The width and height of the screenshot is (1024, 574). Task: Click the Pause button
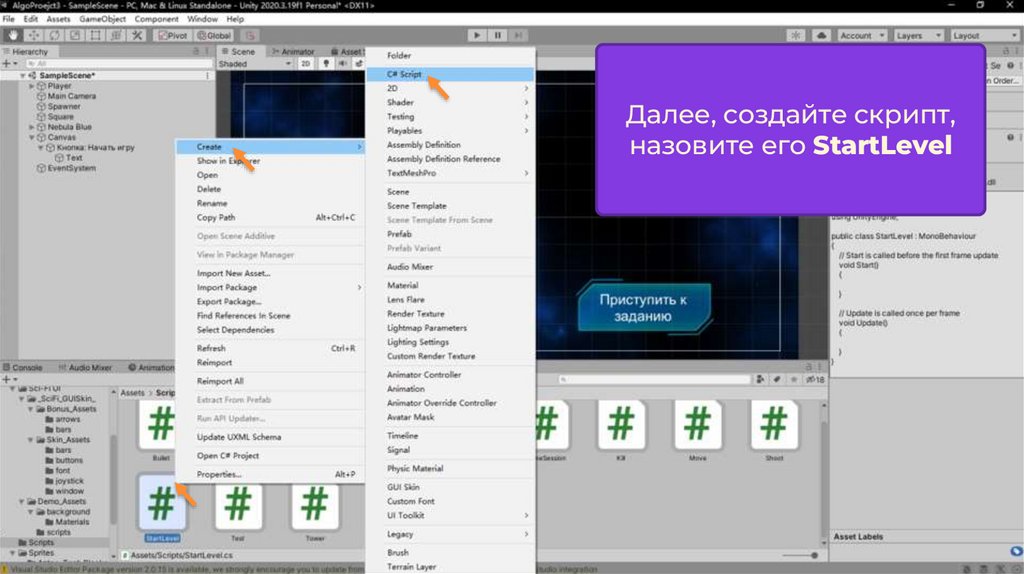pyautogui.click(x=498, y=35)
